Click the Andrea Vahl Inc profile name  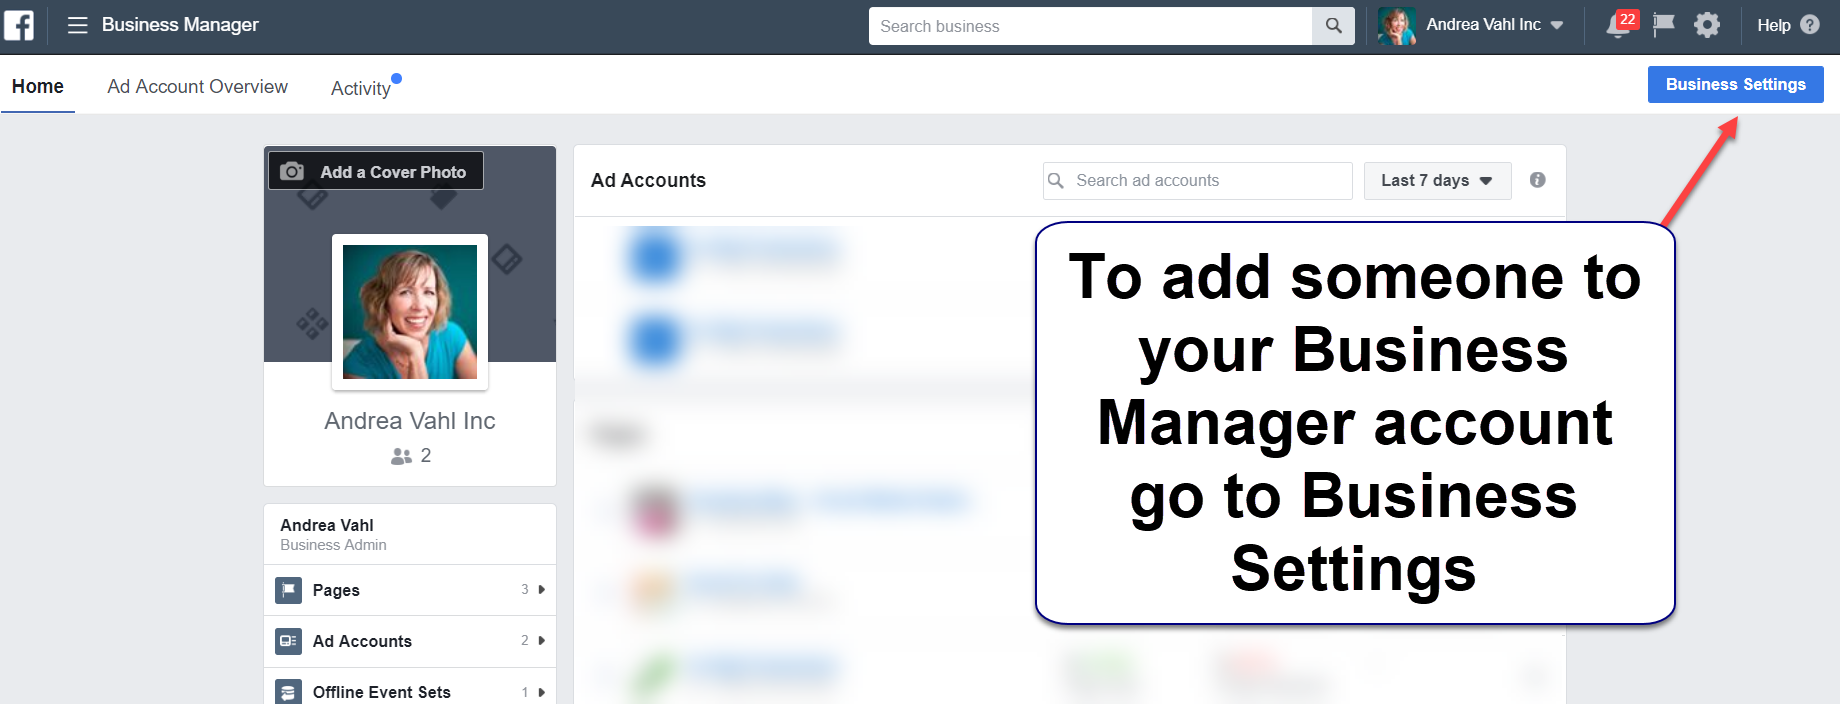(x=410, y=421)
